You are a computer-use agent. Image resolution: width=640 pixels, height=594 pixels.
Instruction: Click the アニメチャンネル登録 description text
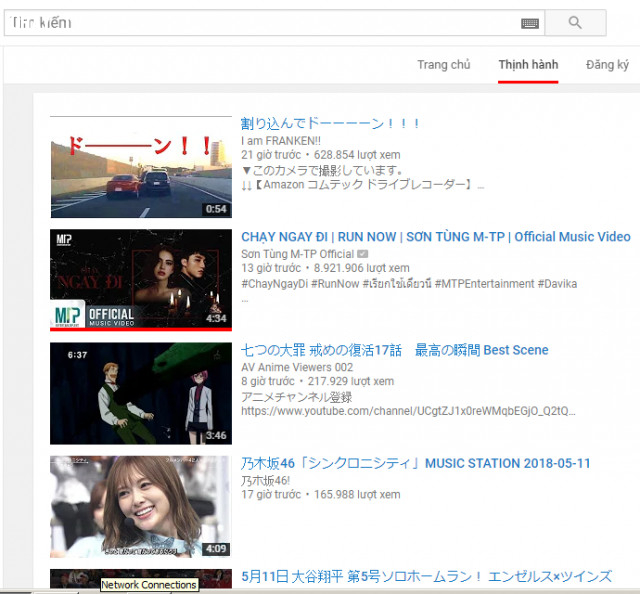(x=296, y=396)
